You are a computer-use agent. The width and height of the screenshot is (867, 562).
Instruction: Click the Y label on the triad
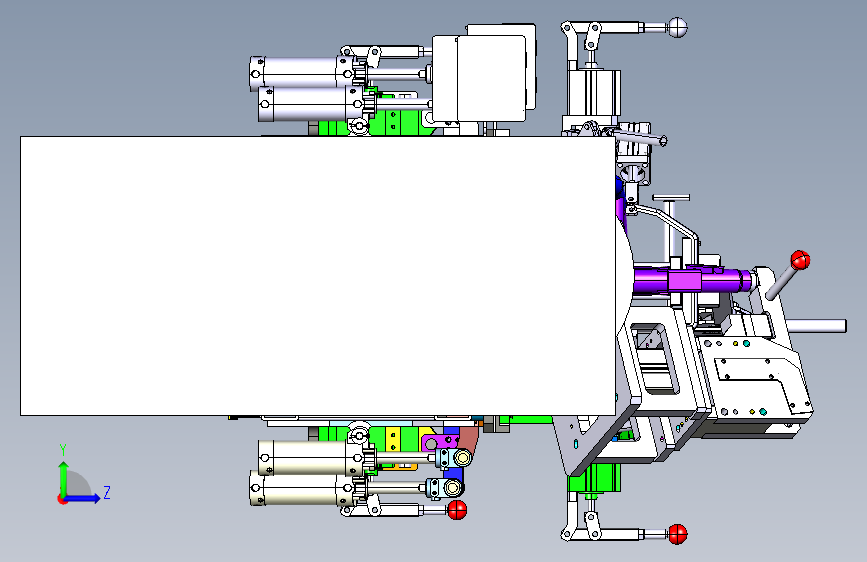(63, 450)
